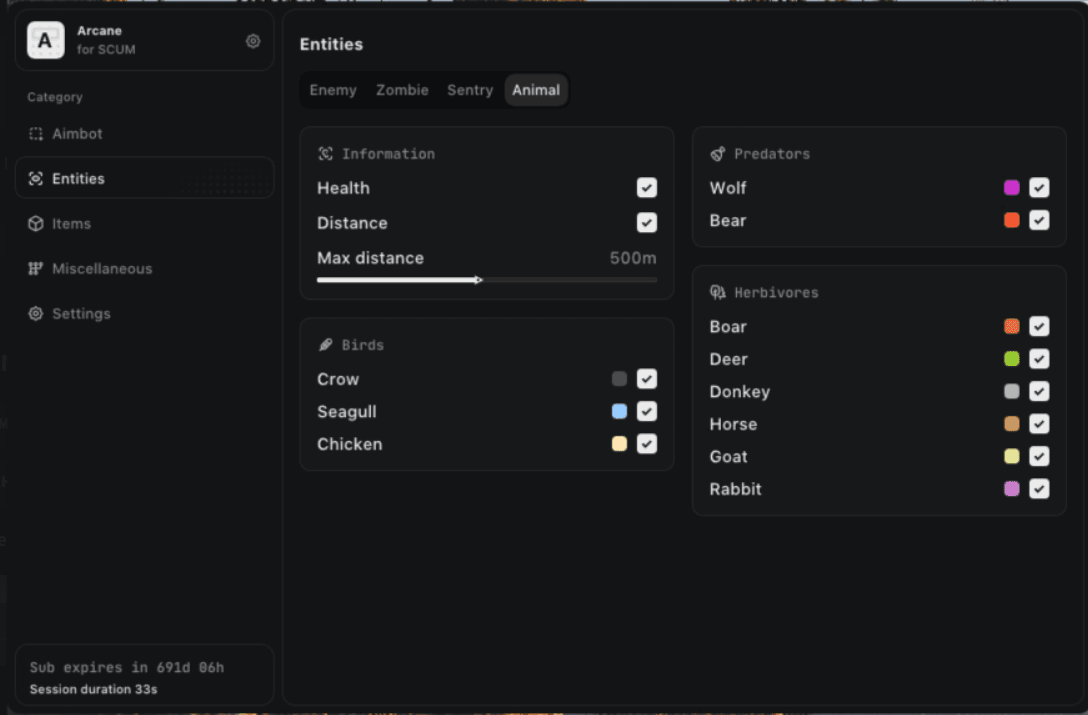
Task: Open the Zombie tab
Action: (402, 90)
